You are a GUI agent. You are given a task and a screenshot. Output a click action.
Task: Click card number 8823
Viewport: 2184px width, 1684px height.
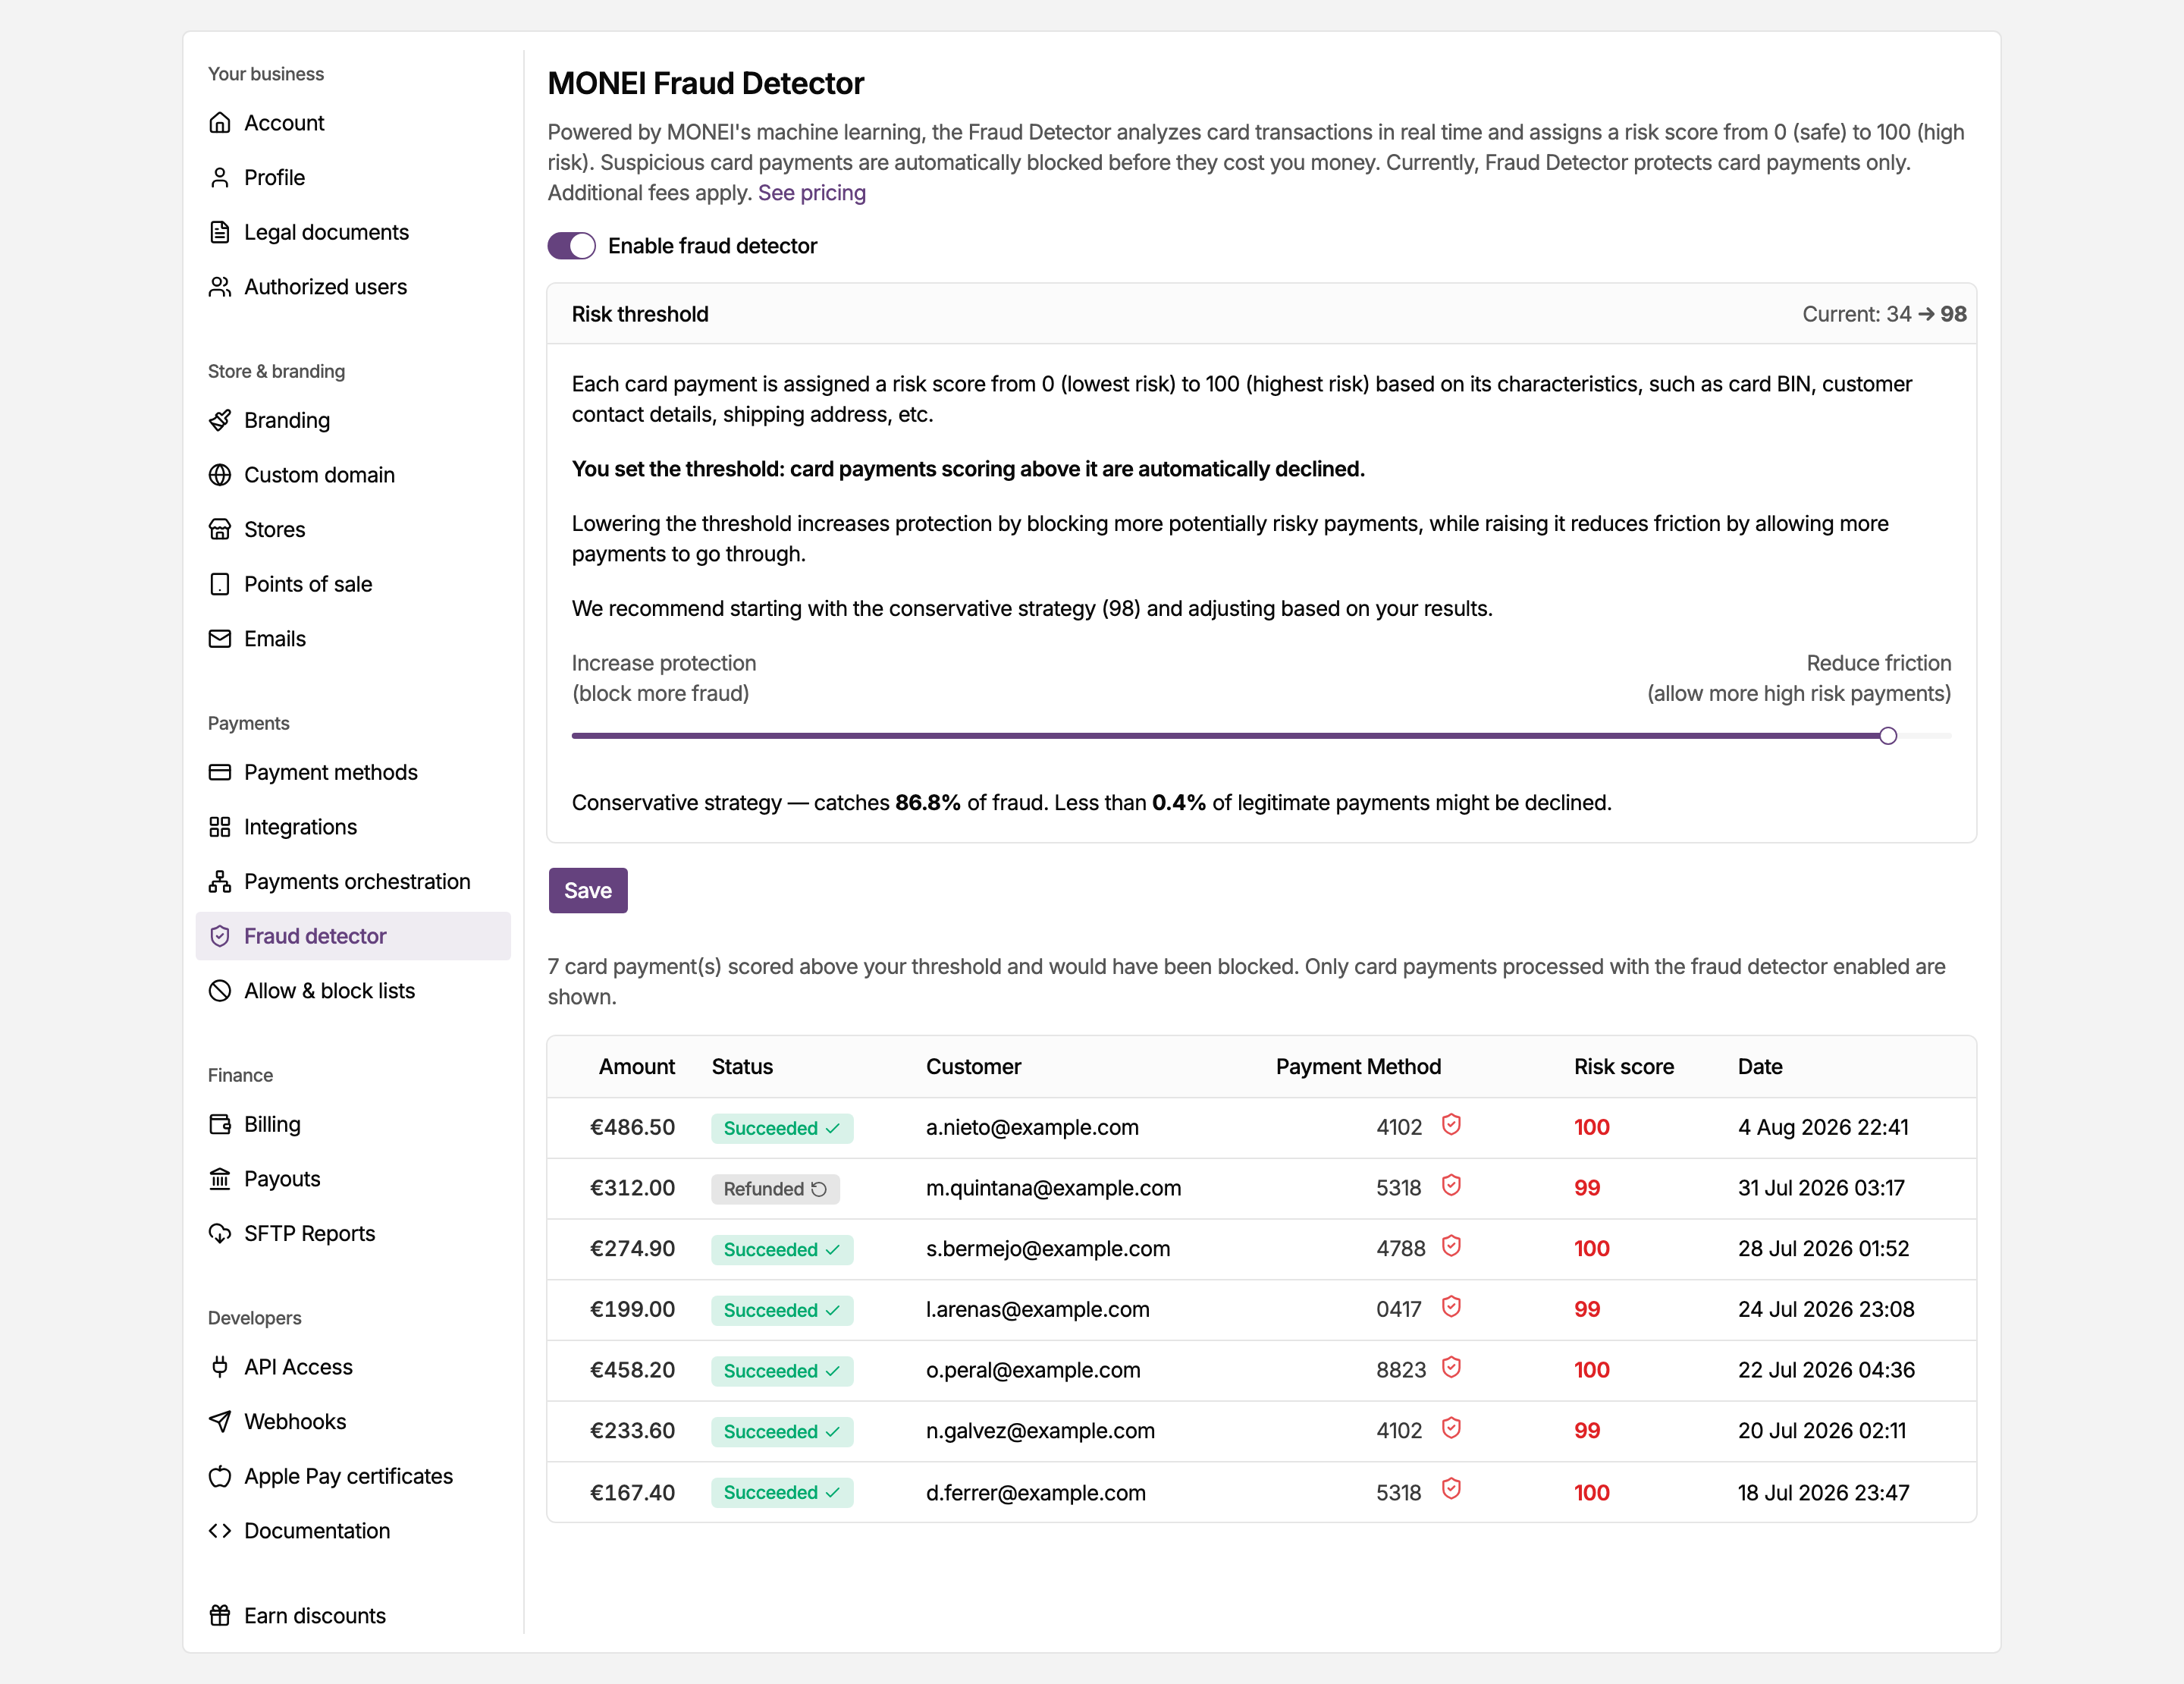[x=1400, y=1370]
